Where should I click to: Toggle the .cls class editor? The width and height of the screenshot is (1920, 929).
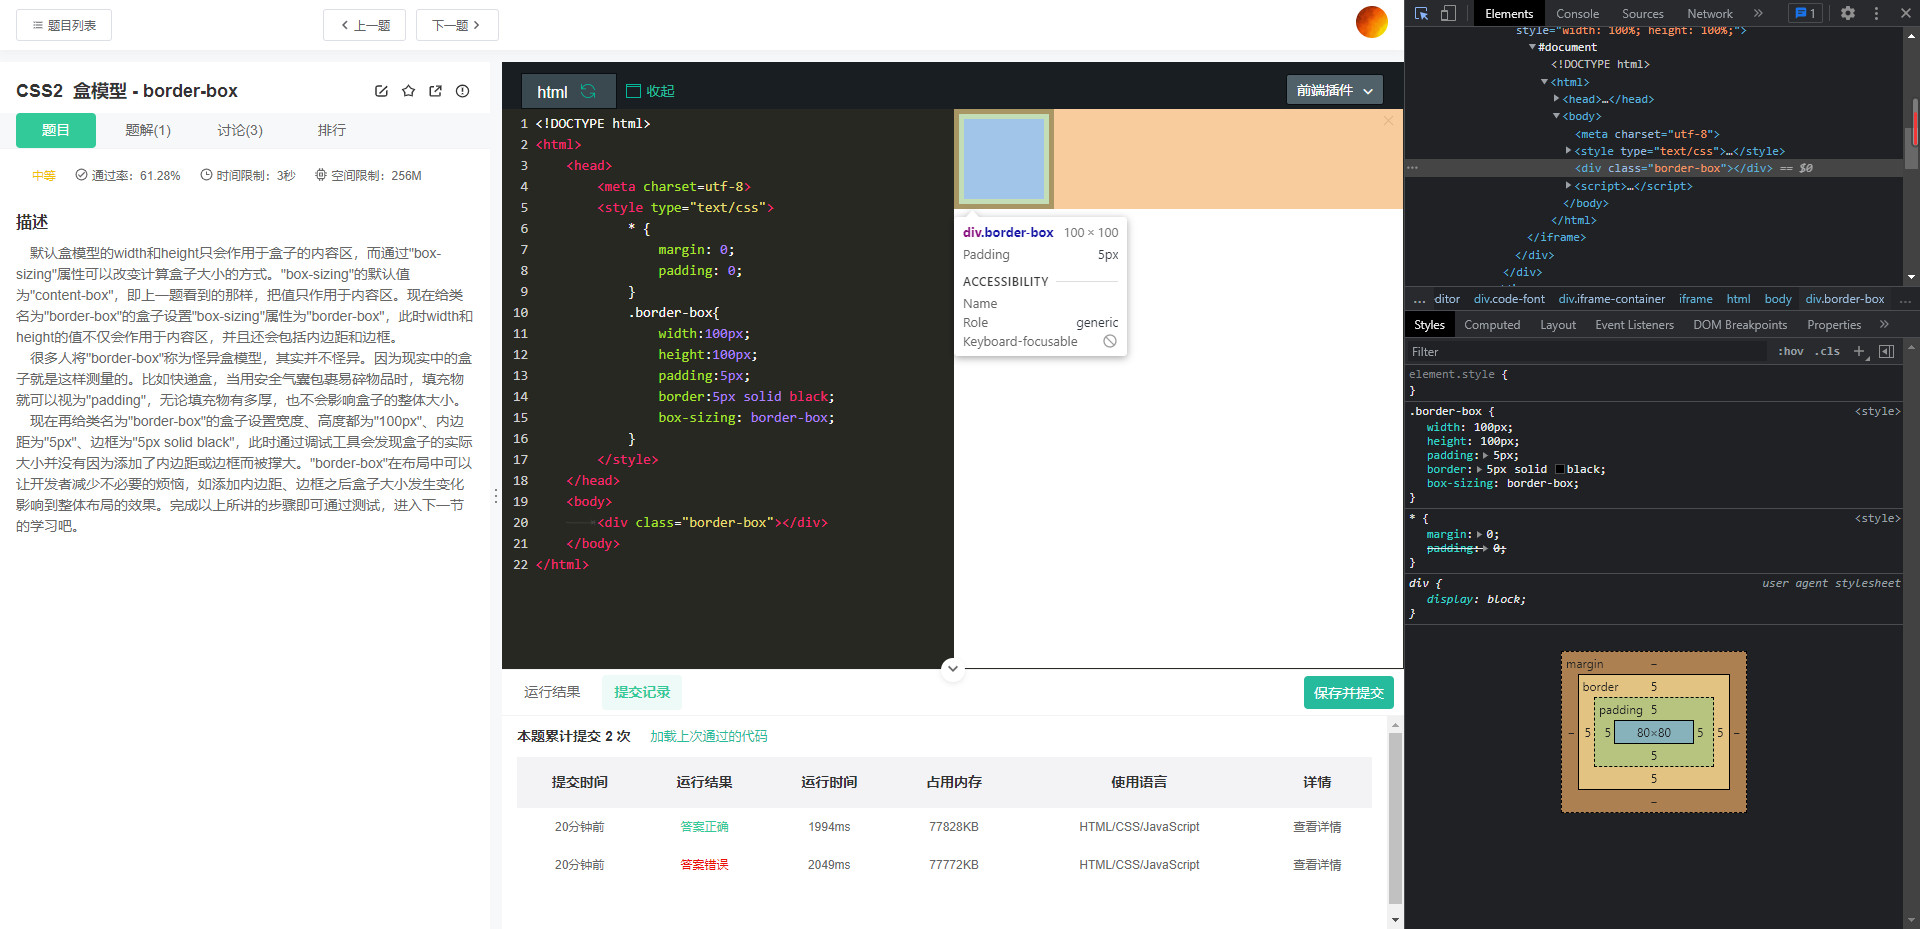(1828, 352)
